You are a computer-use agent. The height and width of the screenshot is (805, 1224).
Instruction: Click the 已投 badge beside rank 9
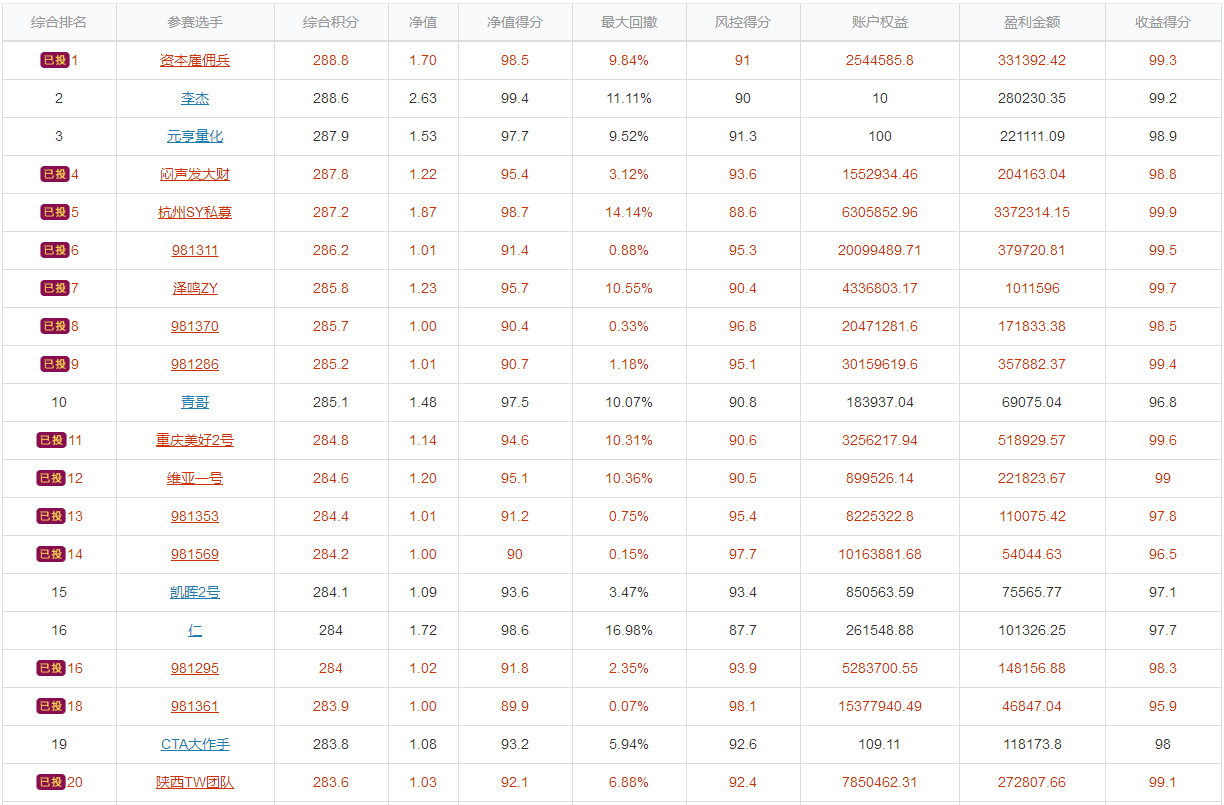(54, 364)
